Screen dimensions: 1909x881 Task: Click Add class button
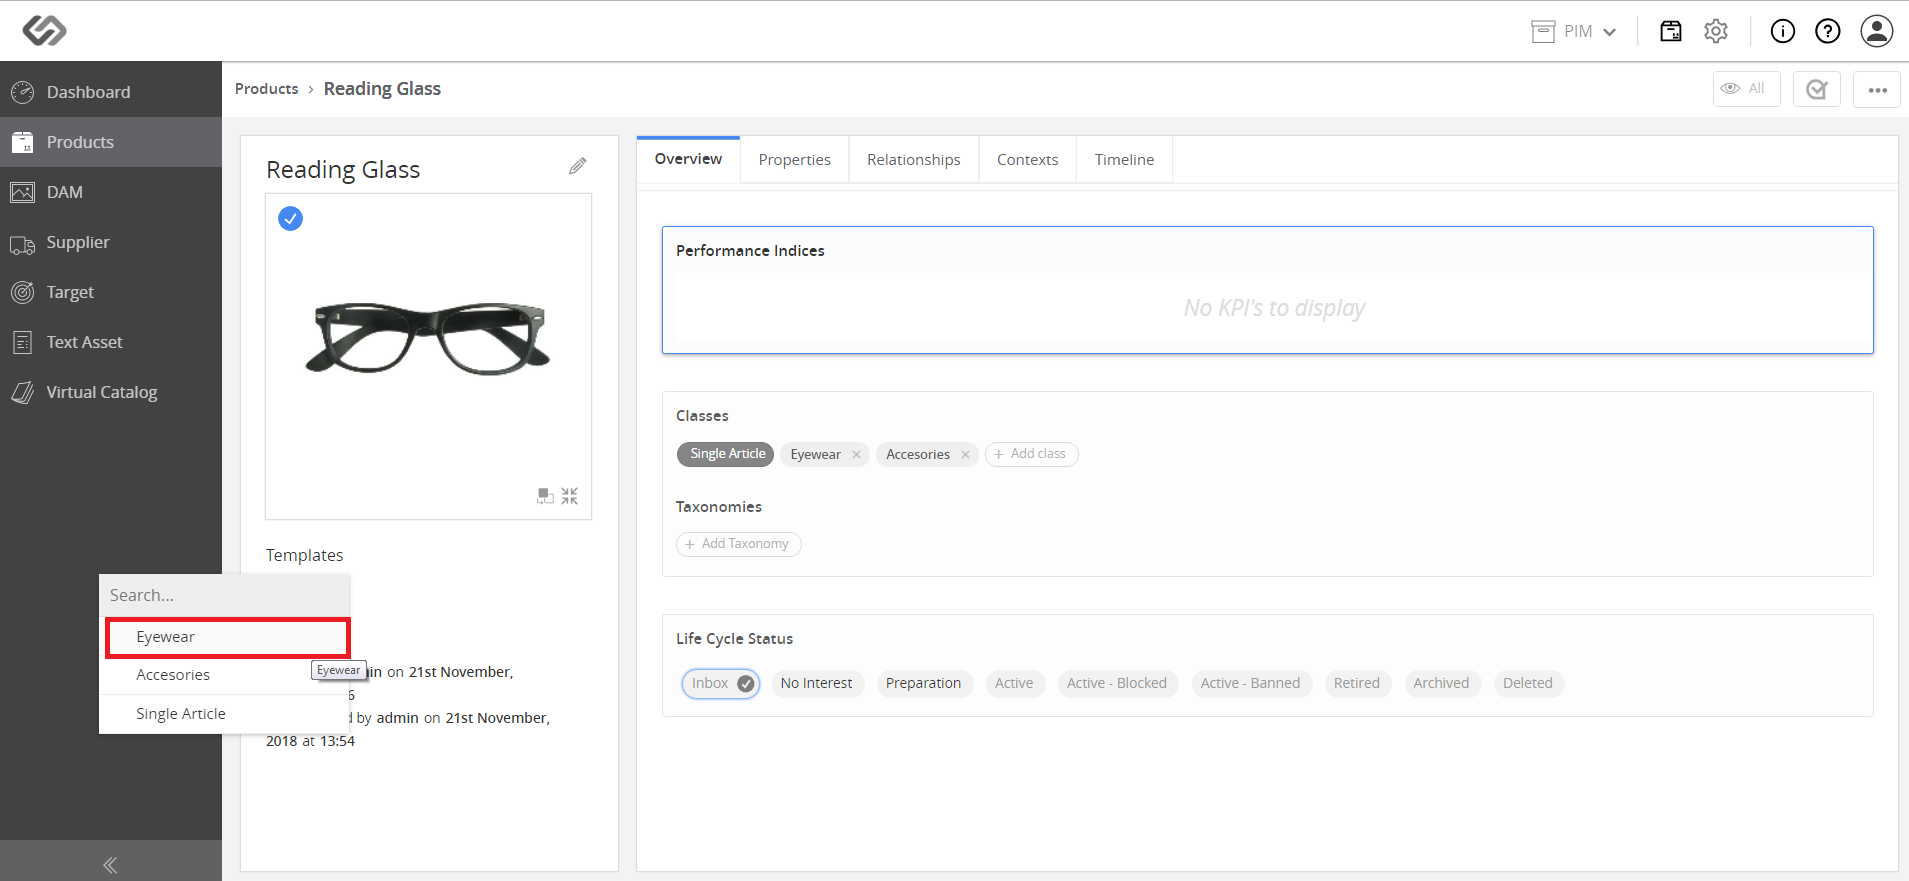pos(1031,454)
